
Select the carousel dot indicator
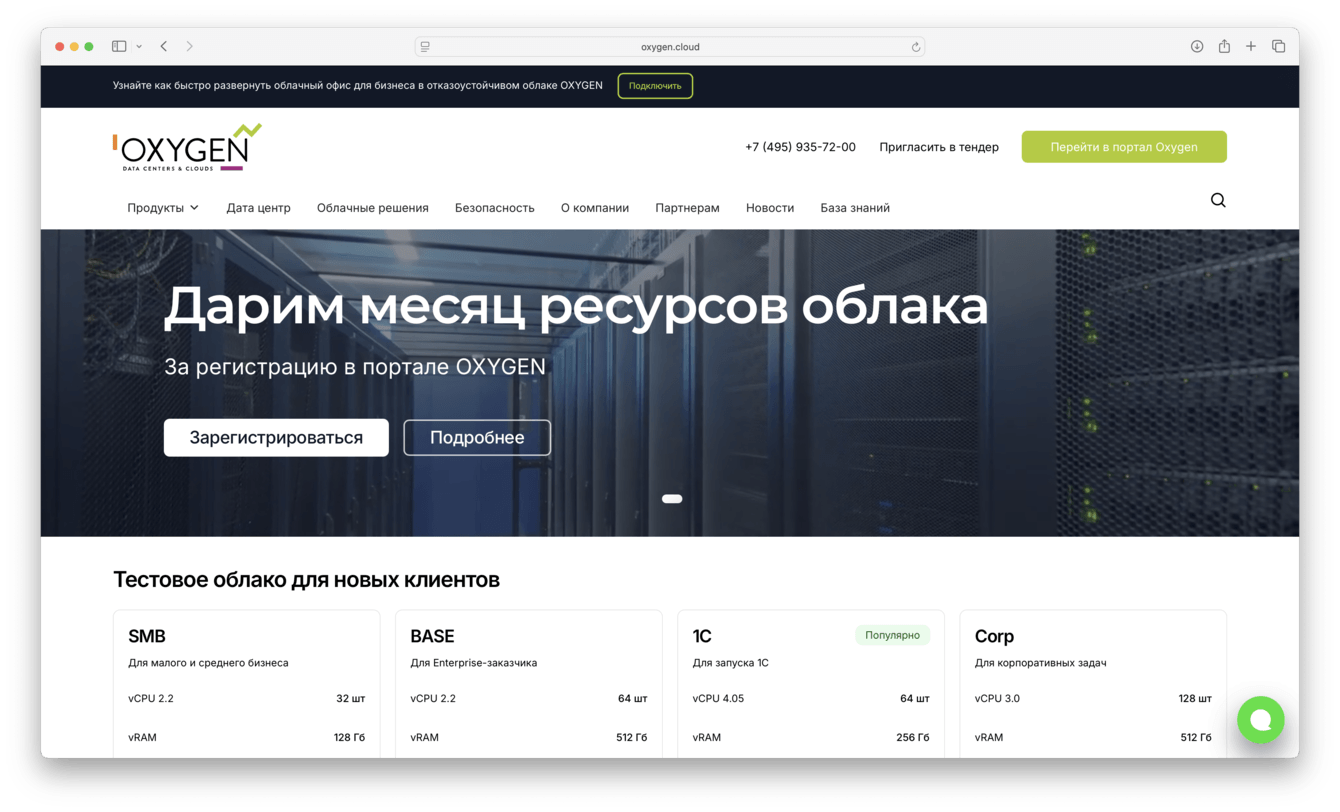(x=672, y=498)
